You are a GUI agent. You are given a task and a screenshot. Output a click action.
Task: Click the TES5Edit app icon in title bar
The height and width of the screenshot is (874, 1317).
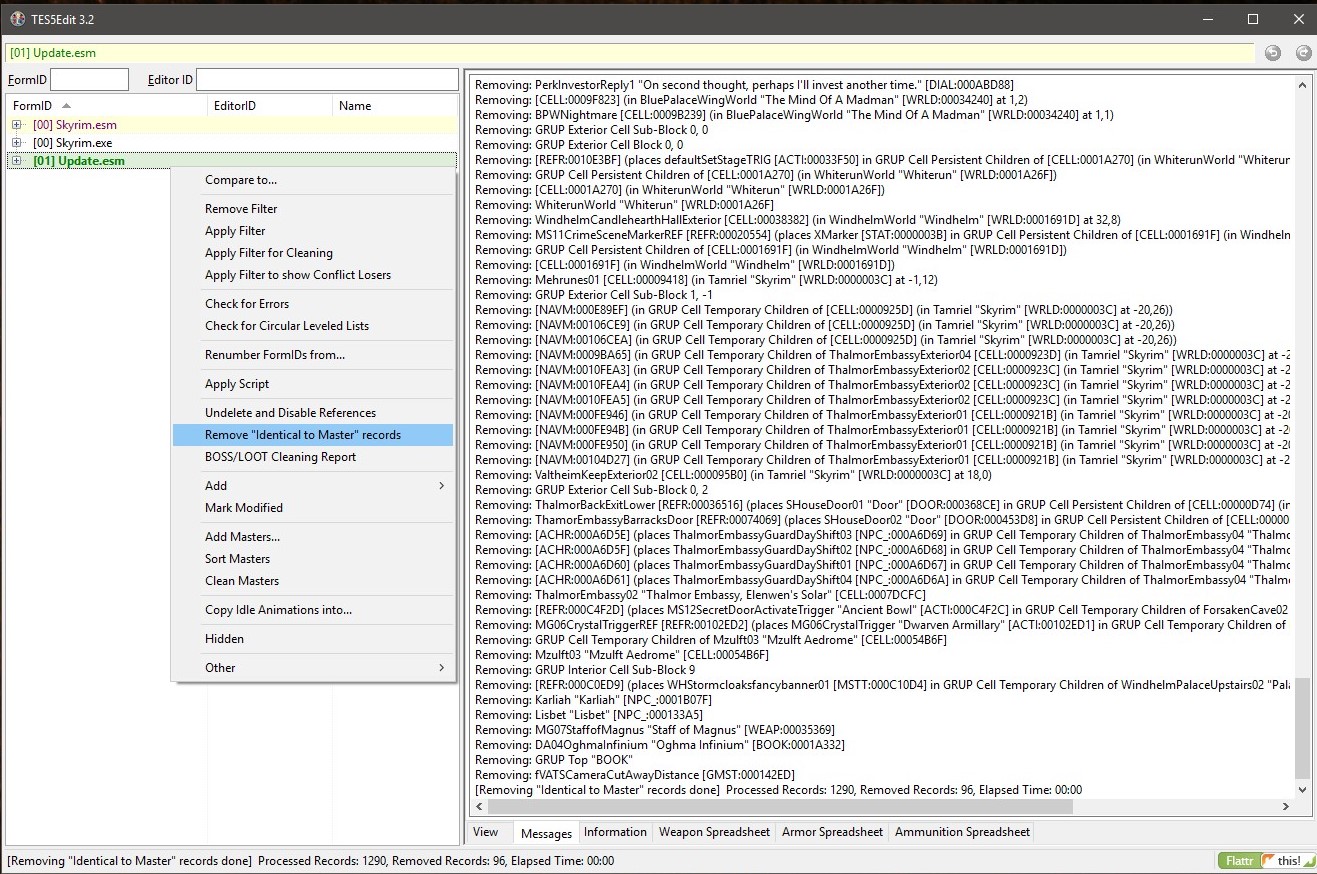15,20
